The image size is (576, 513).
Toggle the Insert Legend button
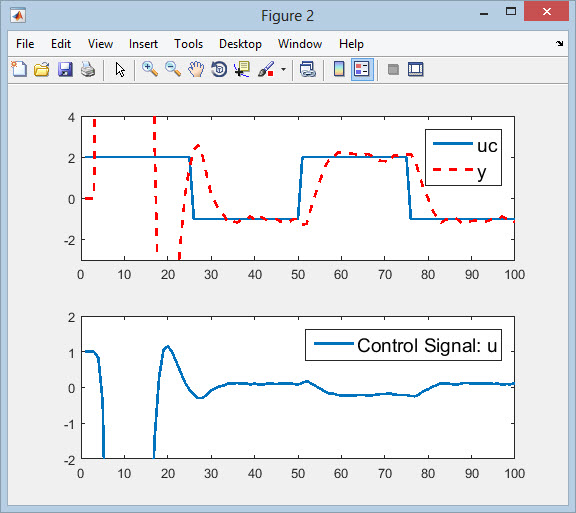(362, 69)
